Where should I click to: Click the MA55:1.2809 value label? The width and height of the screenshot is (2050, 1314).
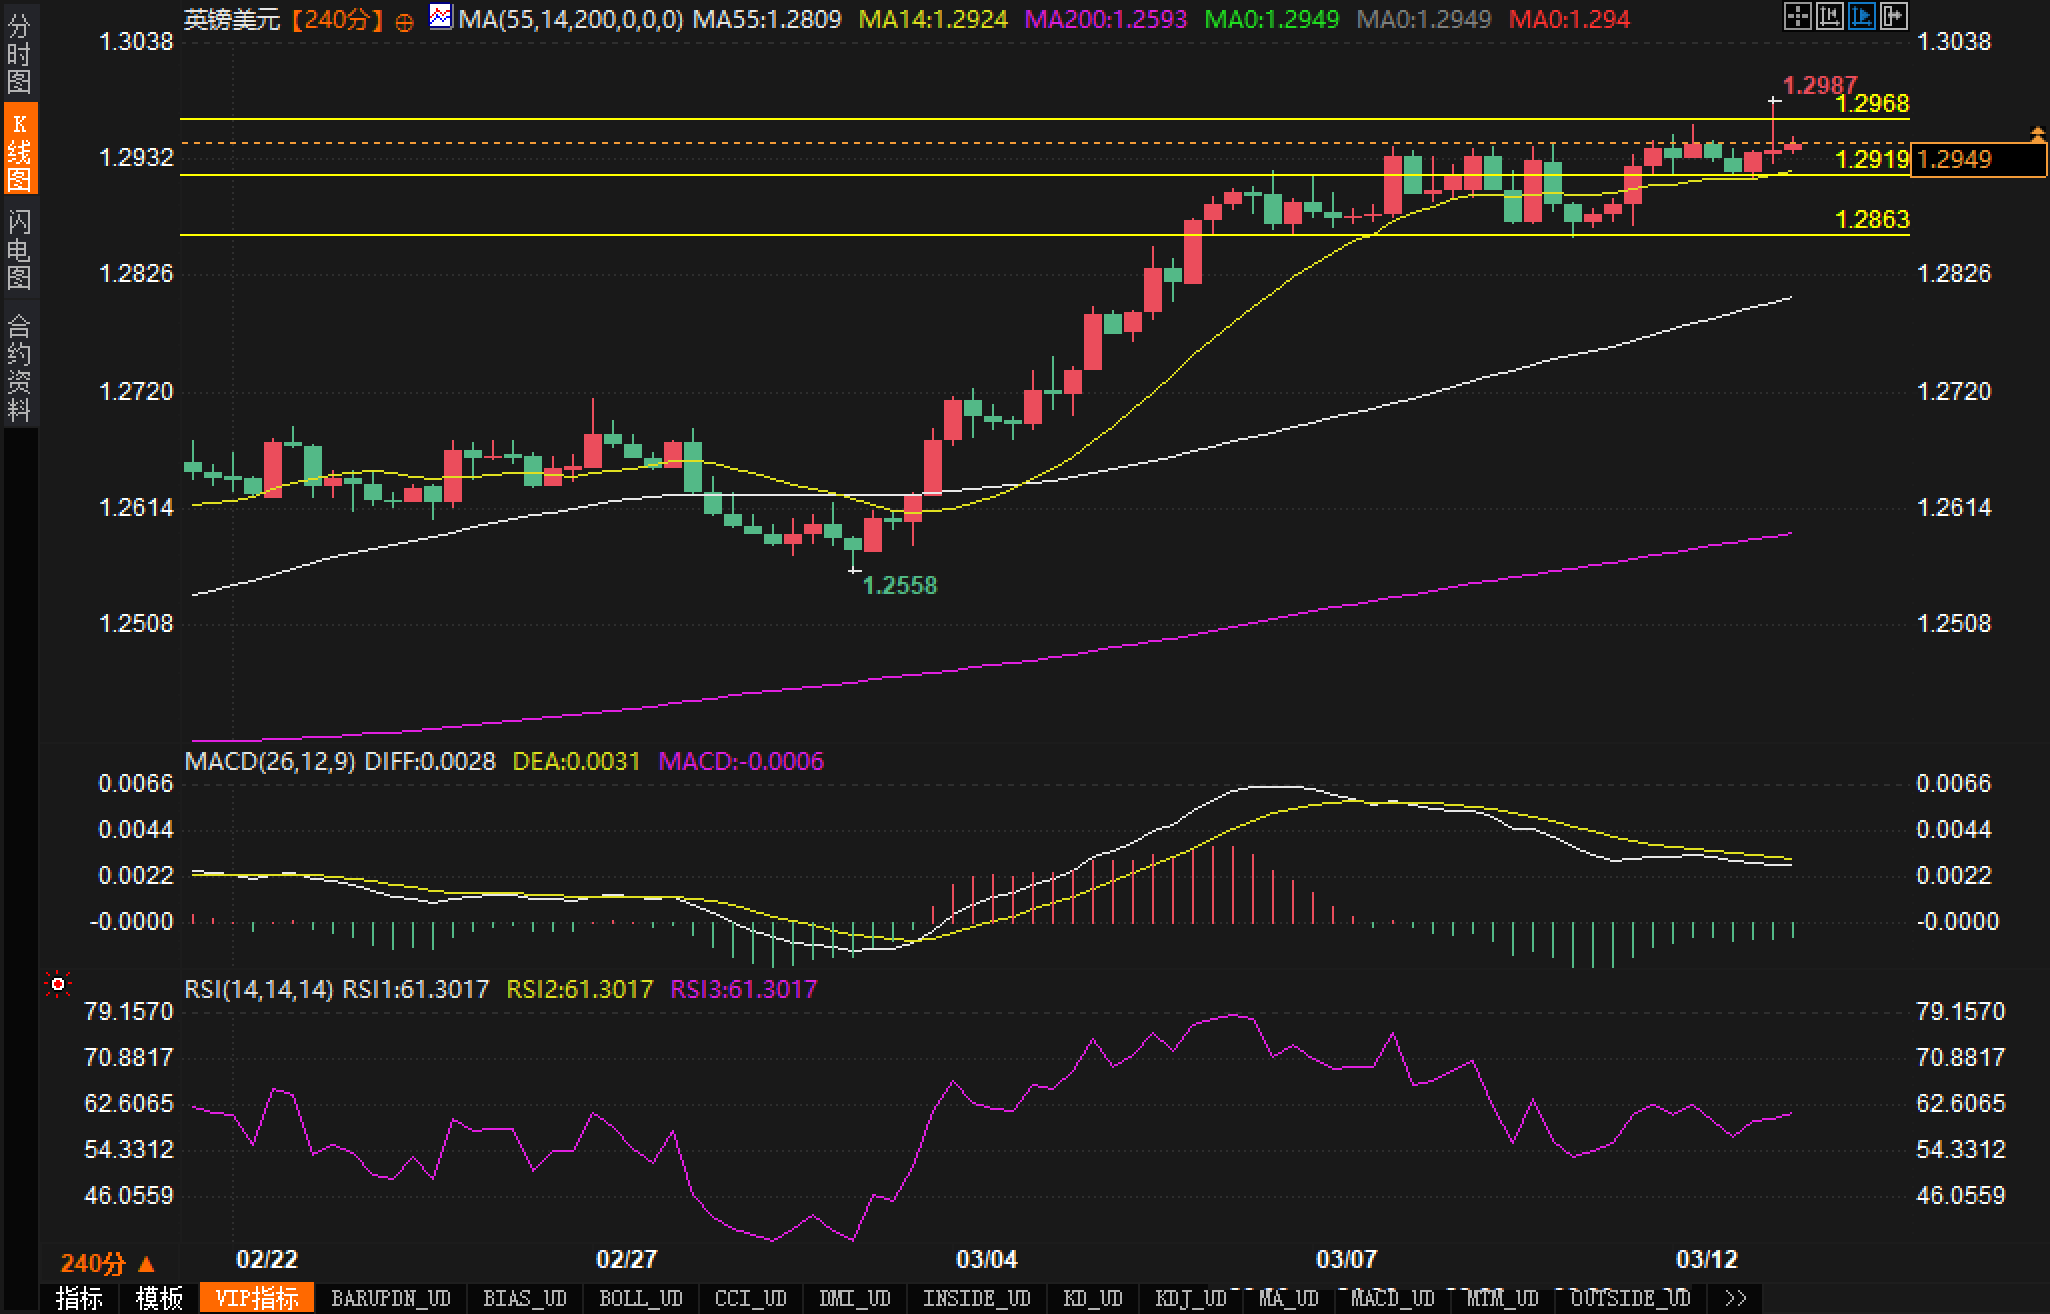pos(767,19)
